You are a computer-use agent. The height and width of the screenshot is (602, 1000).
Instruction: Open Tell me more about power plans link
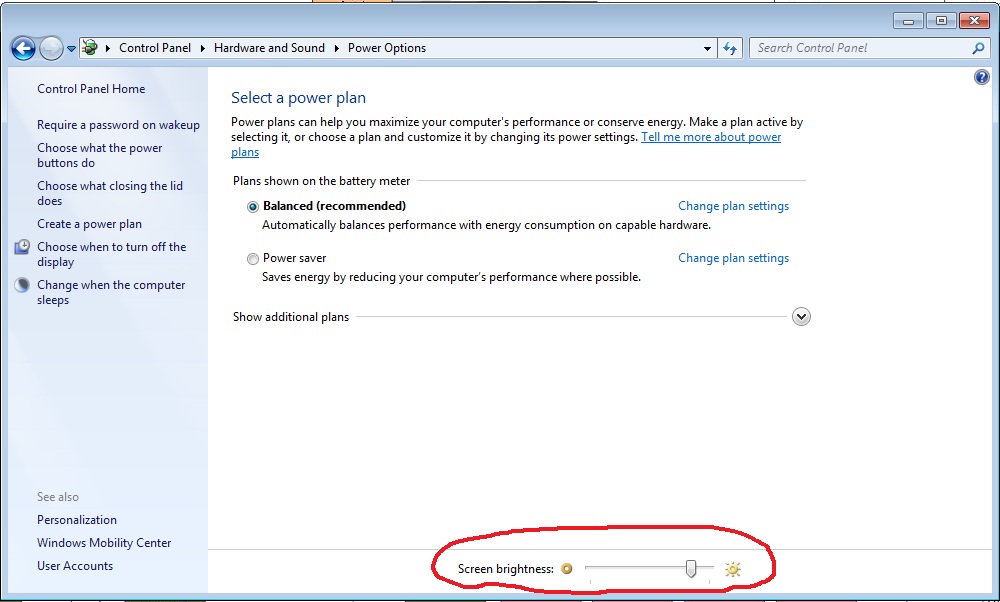[x=711, y=137]
